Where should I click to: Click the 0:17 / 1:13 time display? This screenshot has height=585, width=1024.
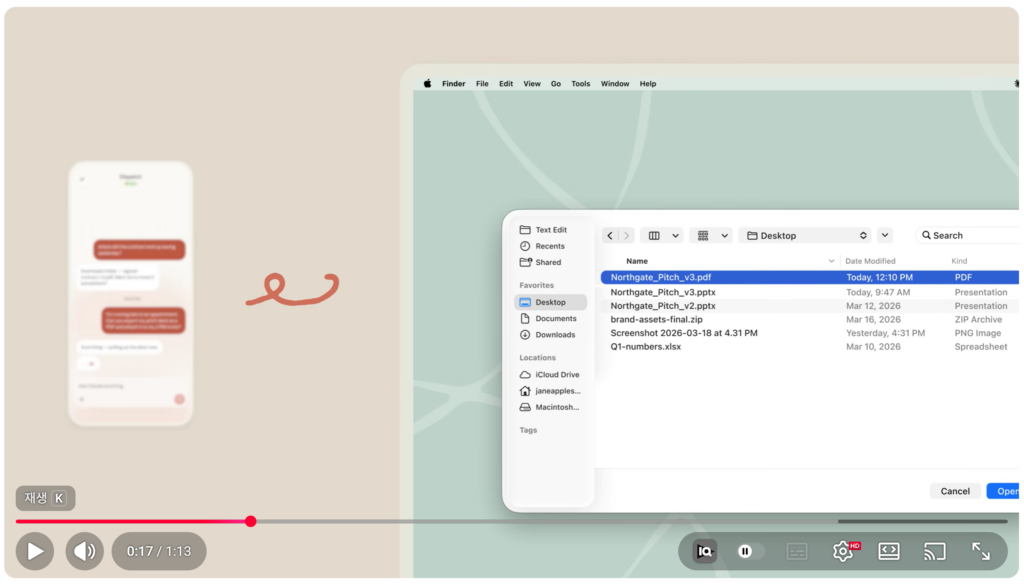pyautogui.click(x=159, y=551)
